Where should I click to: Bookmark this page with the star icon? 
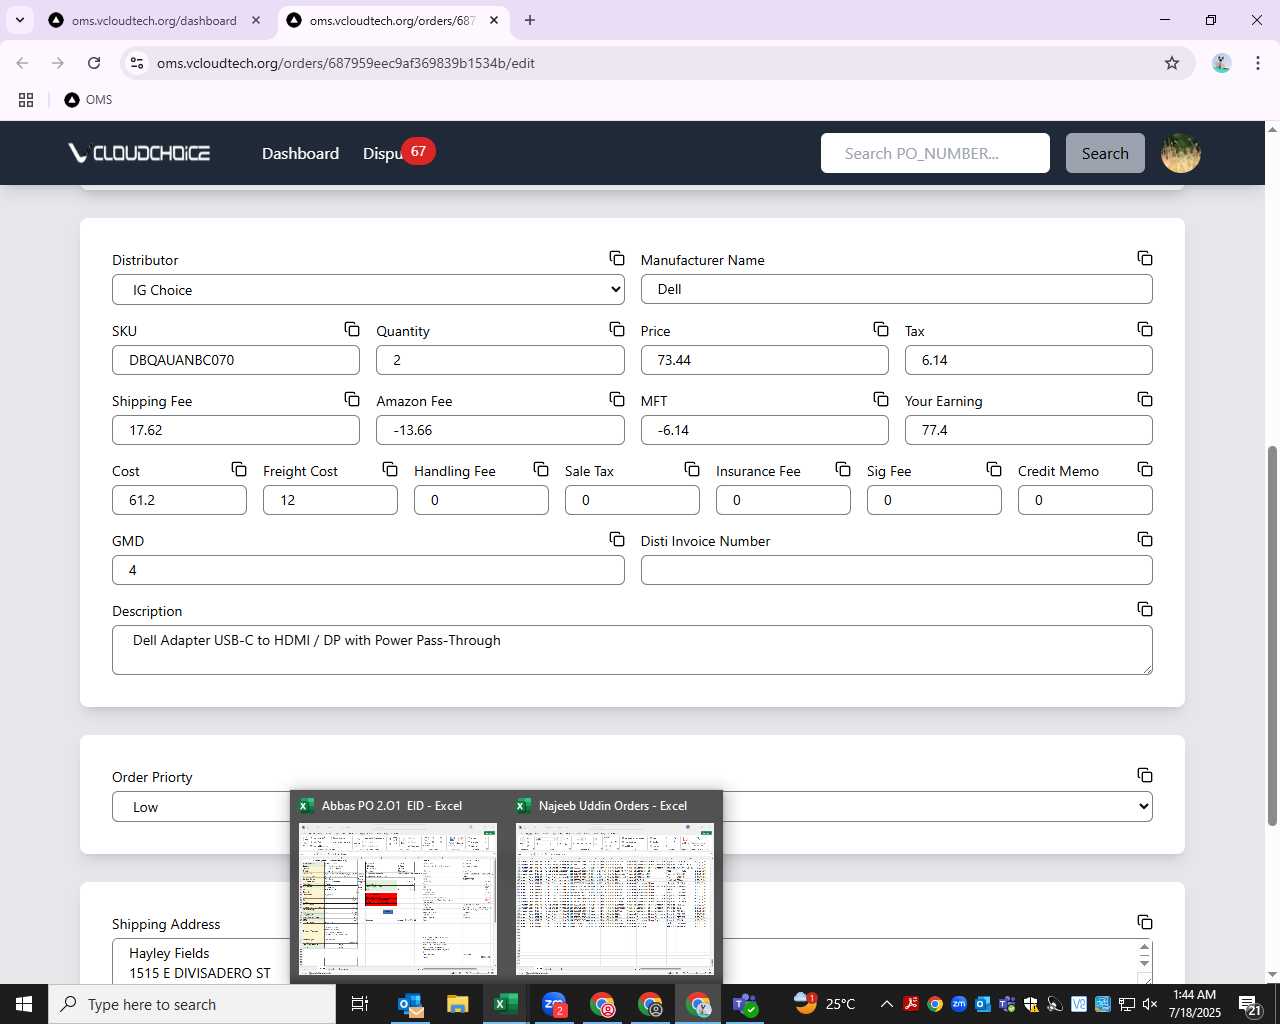click(x=1172, y=63)
